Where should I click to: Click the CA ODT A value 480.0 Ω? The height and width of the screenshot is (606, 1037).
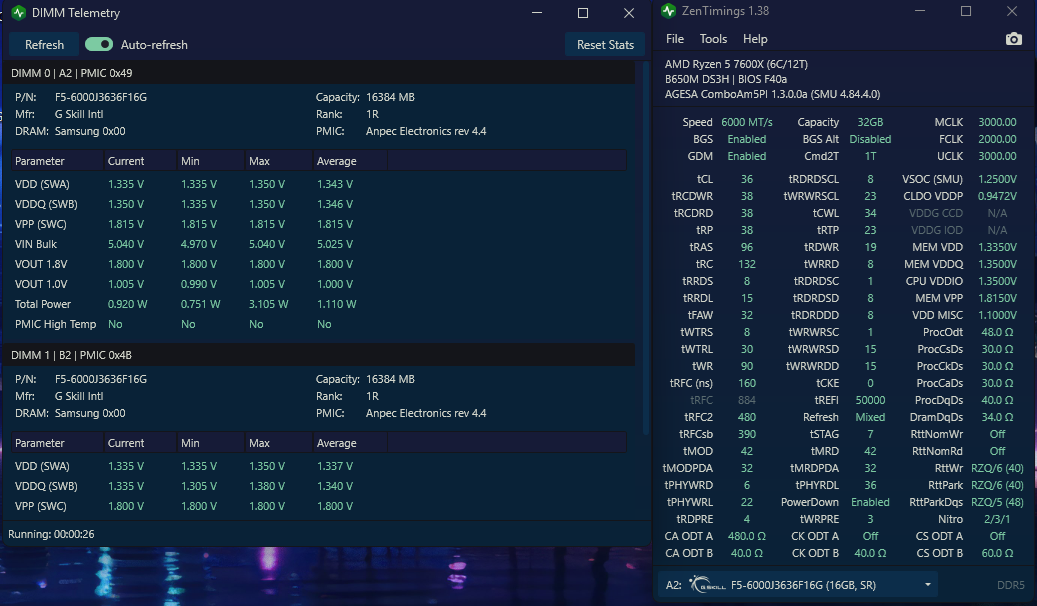tap(747, 536)
